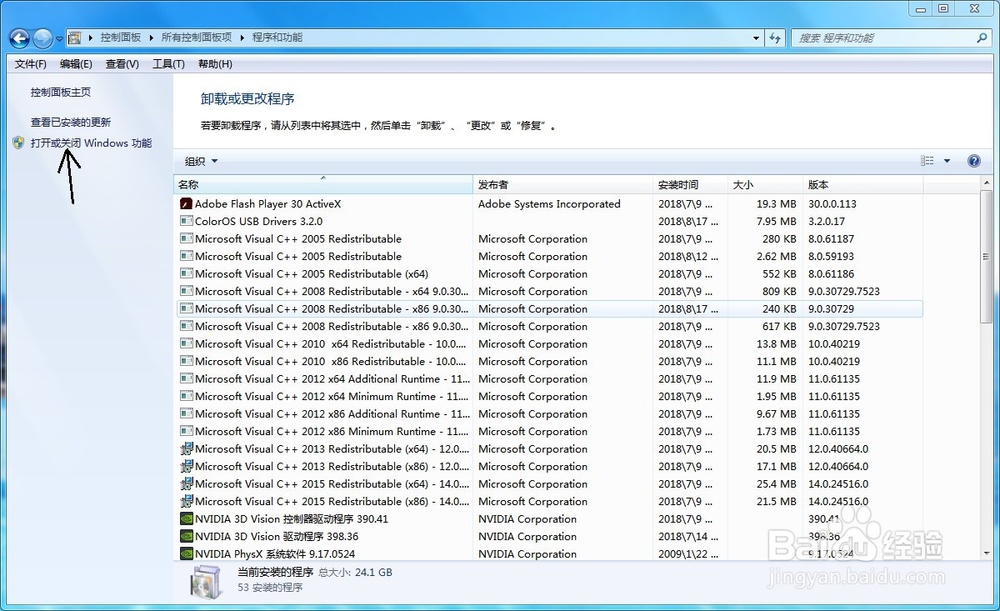Click icon of Visual C++ 2013 Redistributable (x64)
Screen dimensions: 1000x611
(x=186, y=449)
